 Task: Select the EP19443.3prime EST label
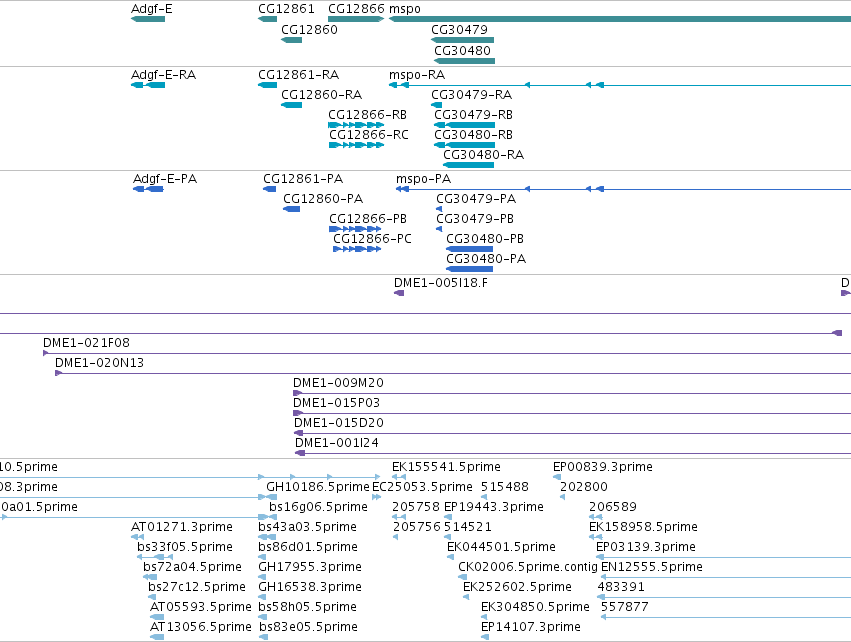494,507
